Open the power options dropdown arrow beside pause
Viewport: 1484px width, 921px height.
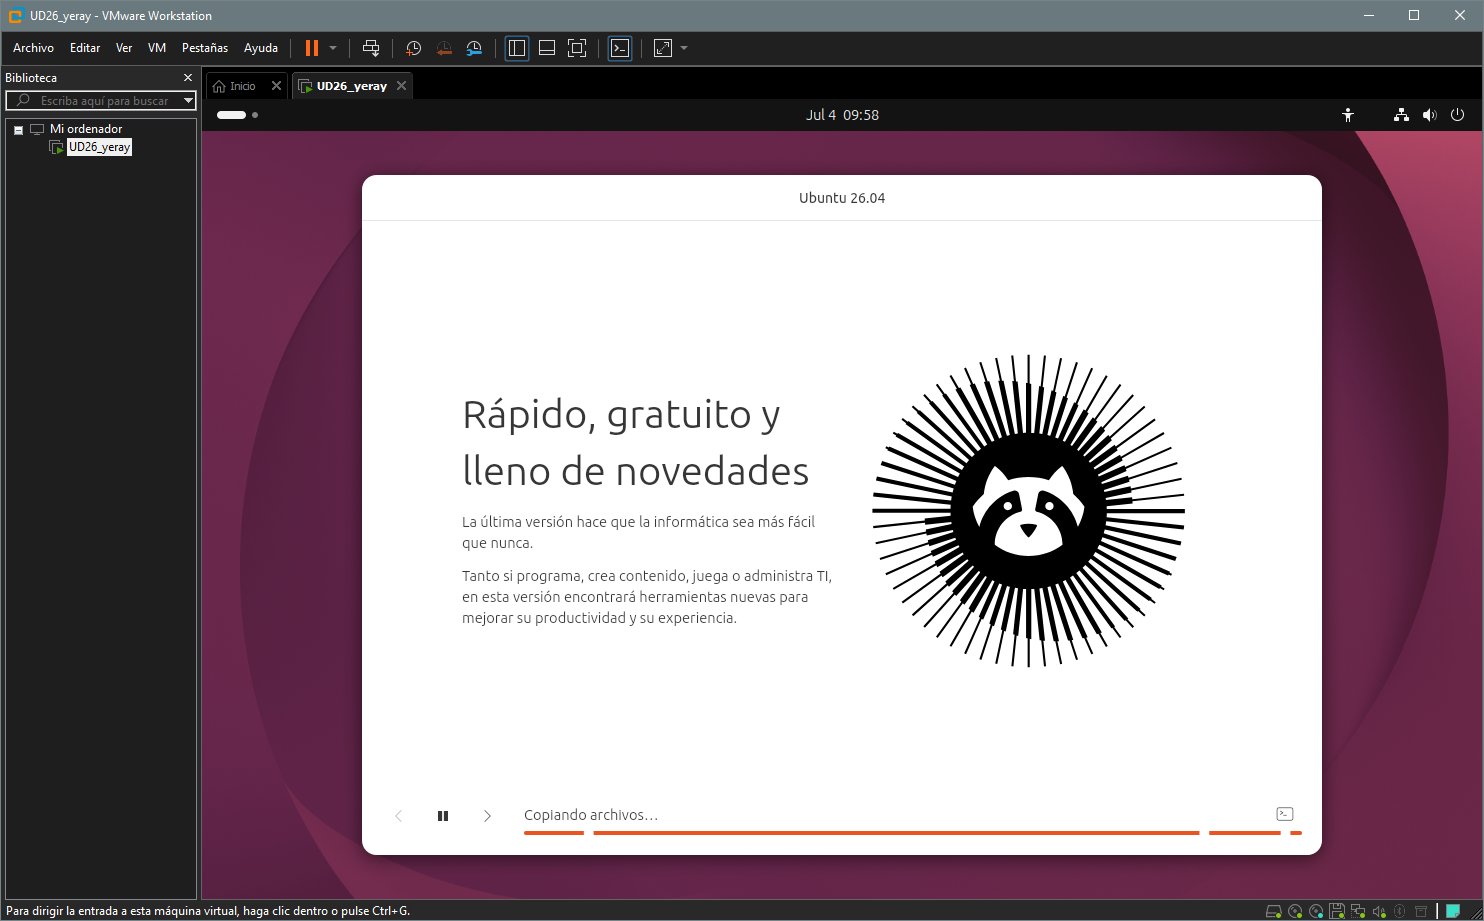(x=333, y=48)
